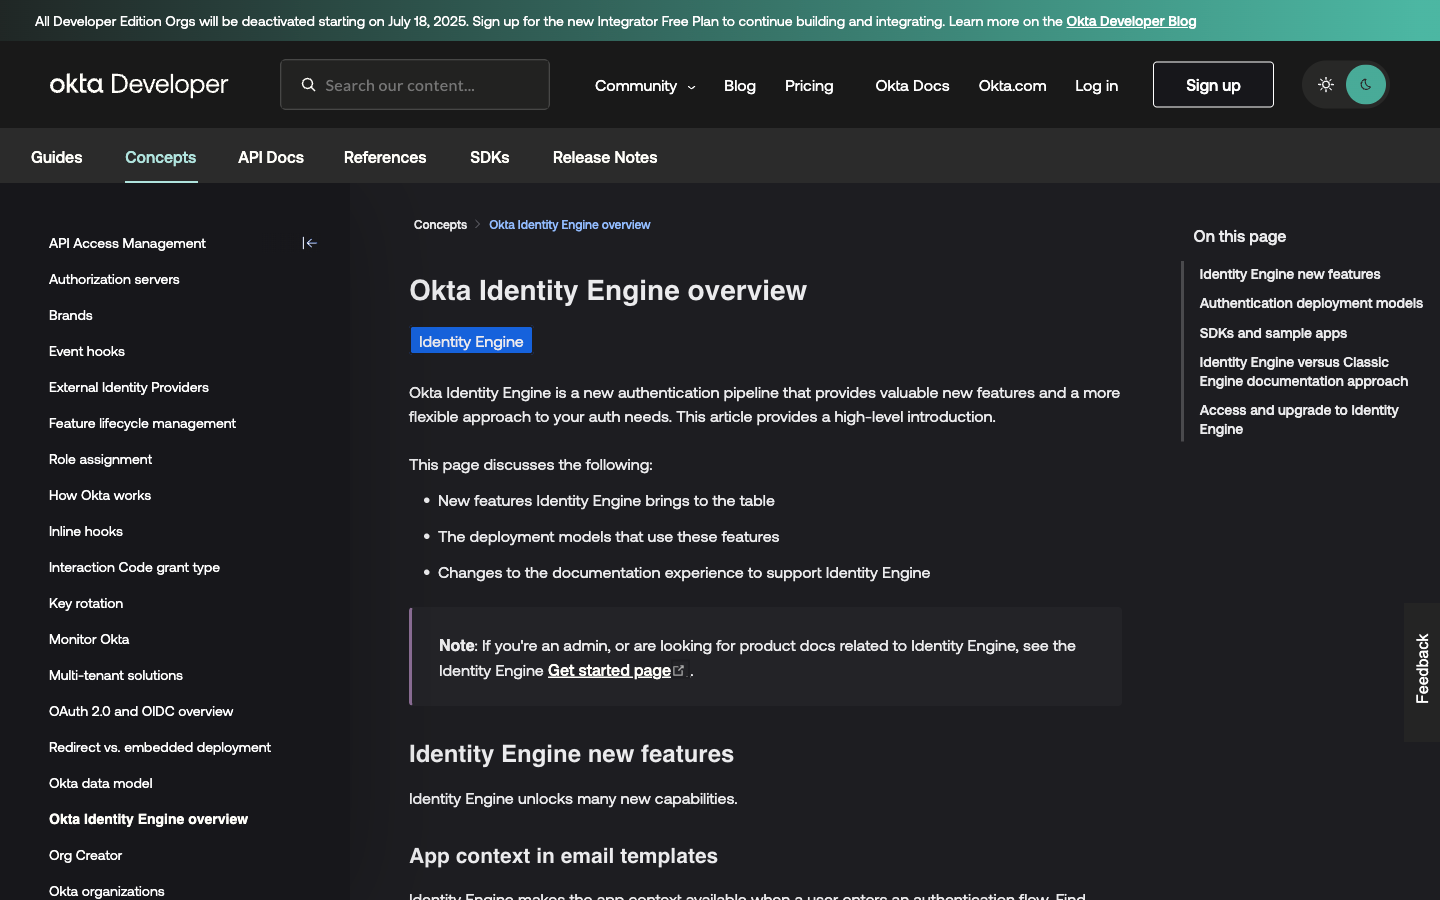Jump to Authentication deployment models section
The image size is (1440, 900).
[x=1311, y=303]
